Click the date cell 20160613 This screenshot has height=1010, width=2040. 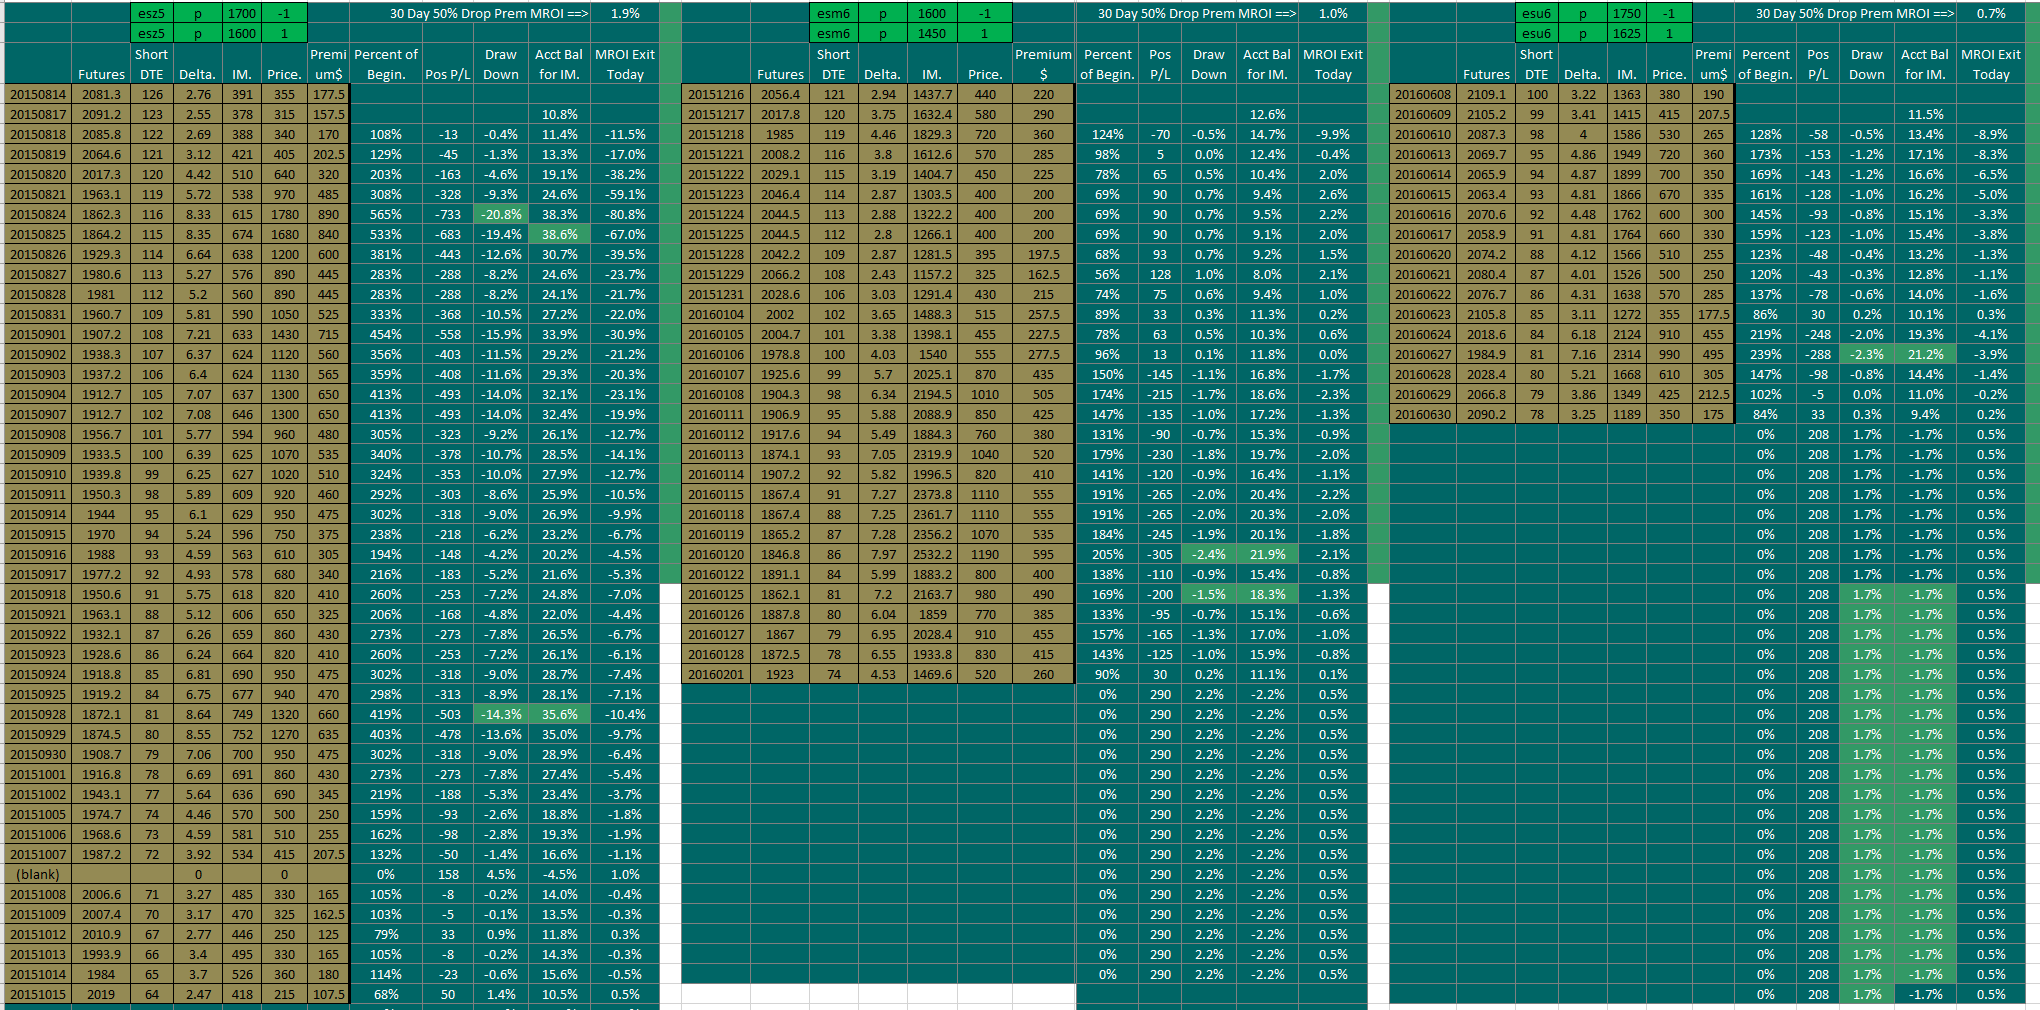[1422, 155]
